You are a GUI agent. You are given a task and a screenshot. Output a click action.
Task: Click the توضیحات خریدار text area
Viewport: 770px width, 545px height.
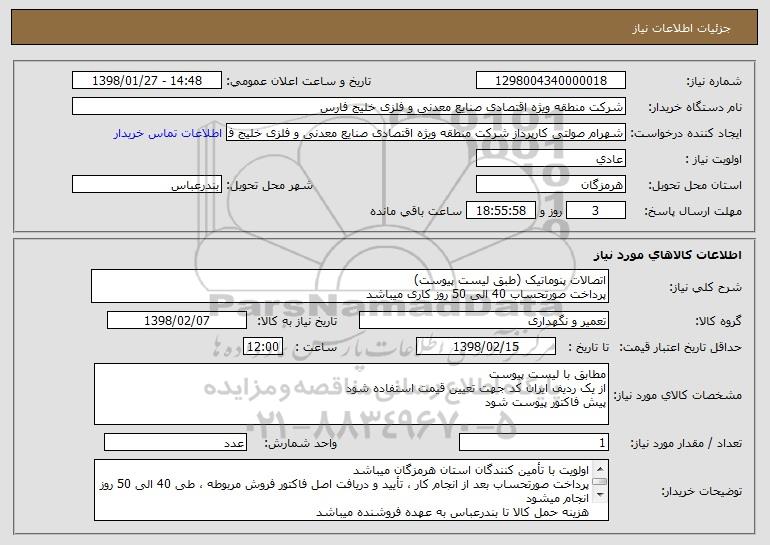(351, 490)
